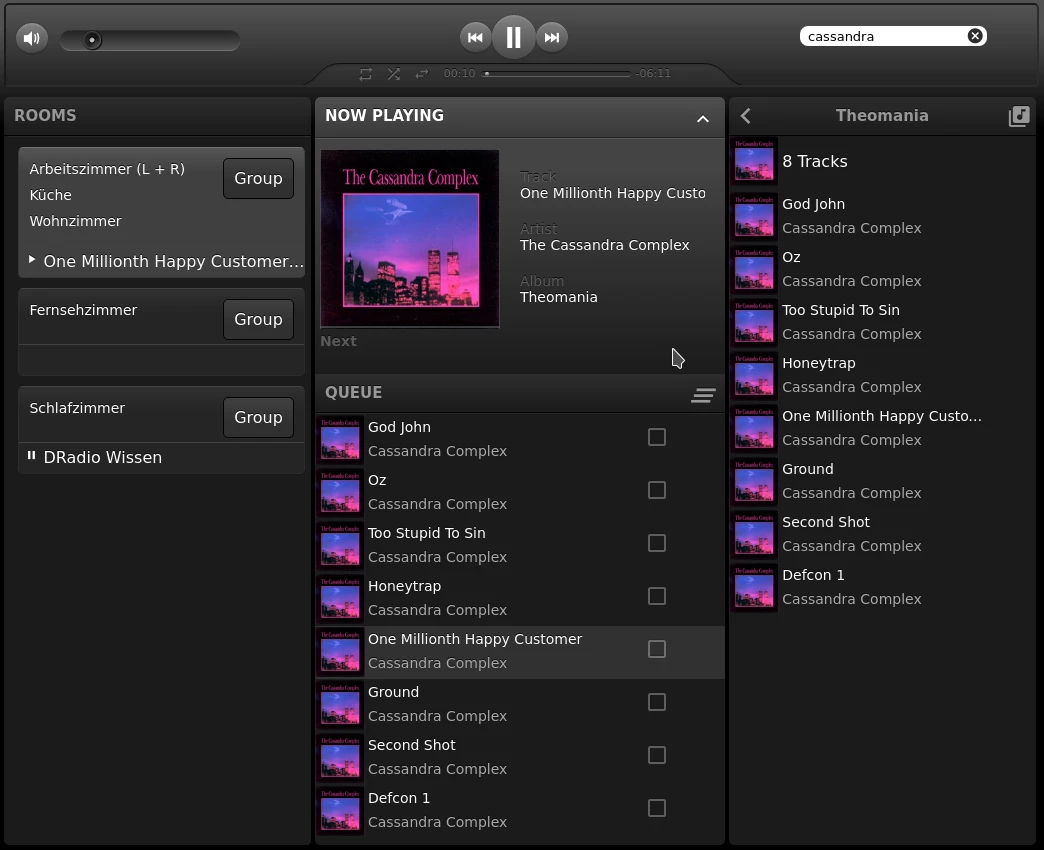Go back from Theomania album view
This screenshot has height=850, width=1044.
(x=746, y=116)
